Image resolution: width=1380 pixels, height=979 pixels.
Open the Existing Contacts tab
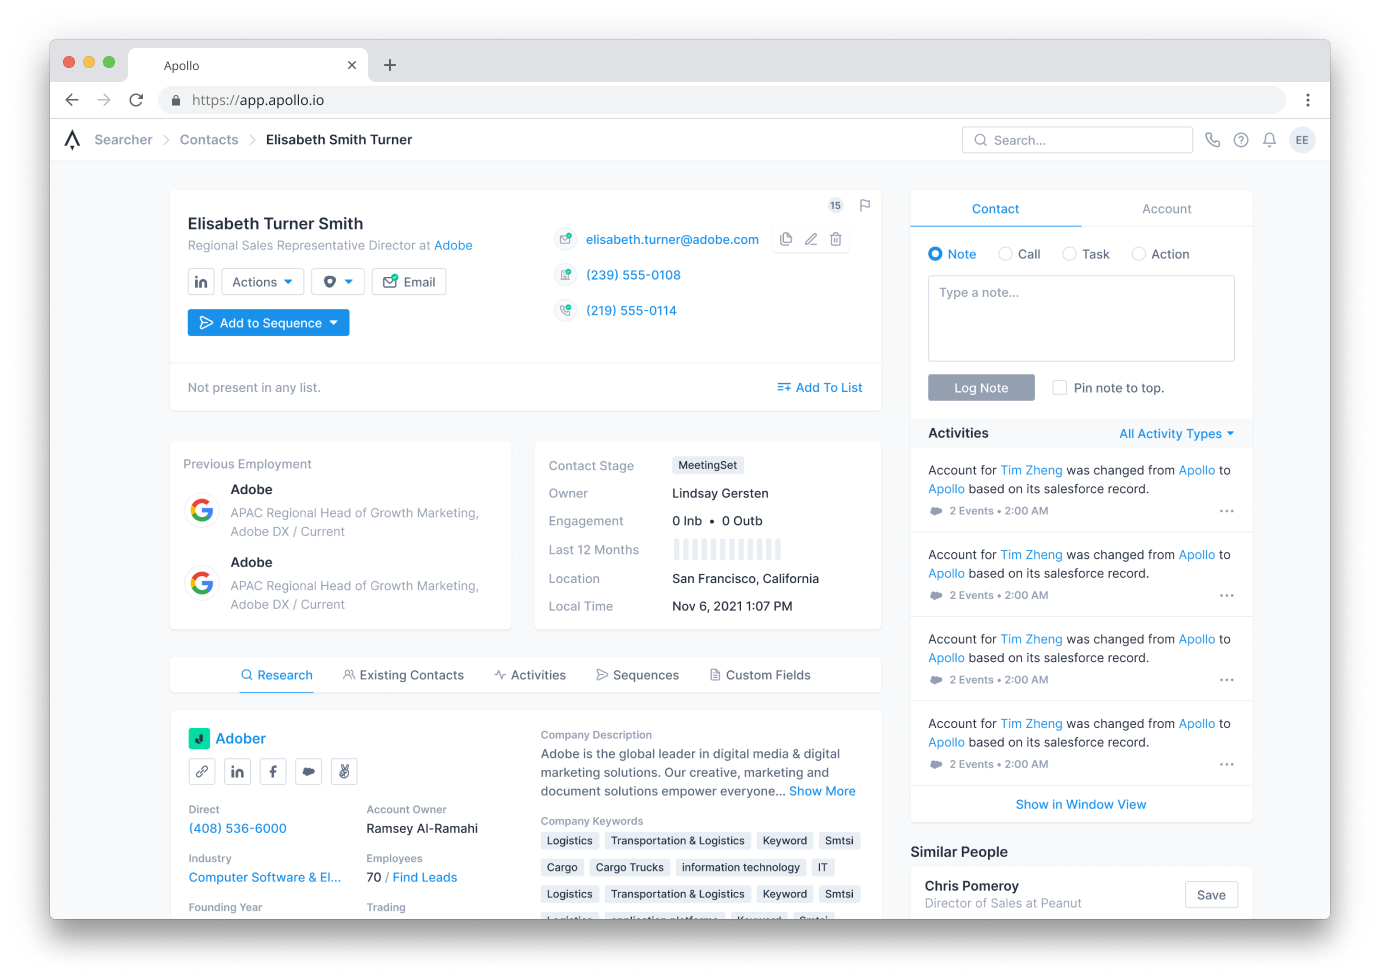pos(403,676)
